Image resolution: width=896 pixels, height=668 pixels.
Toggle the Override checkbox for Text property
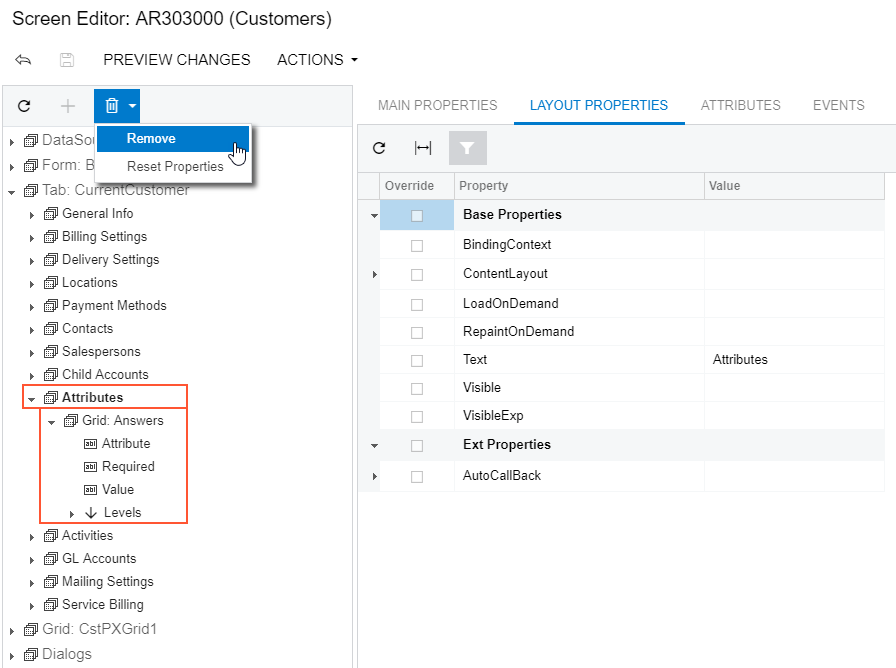(417, 360)
